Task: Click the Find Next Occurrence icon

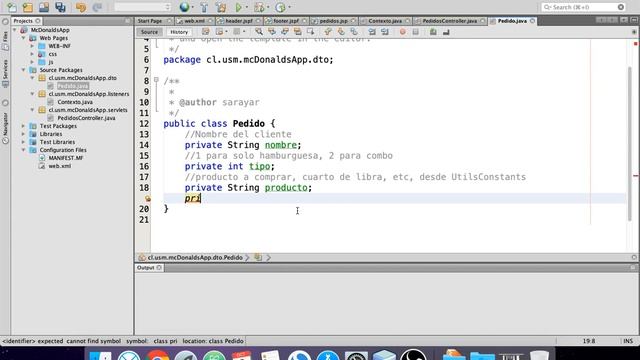Action: pos(285,31)
